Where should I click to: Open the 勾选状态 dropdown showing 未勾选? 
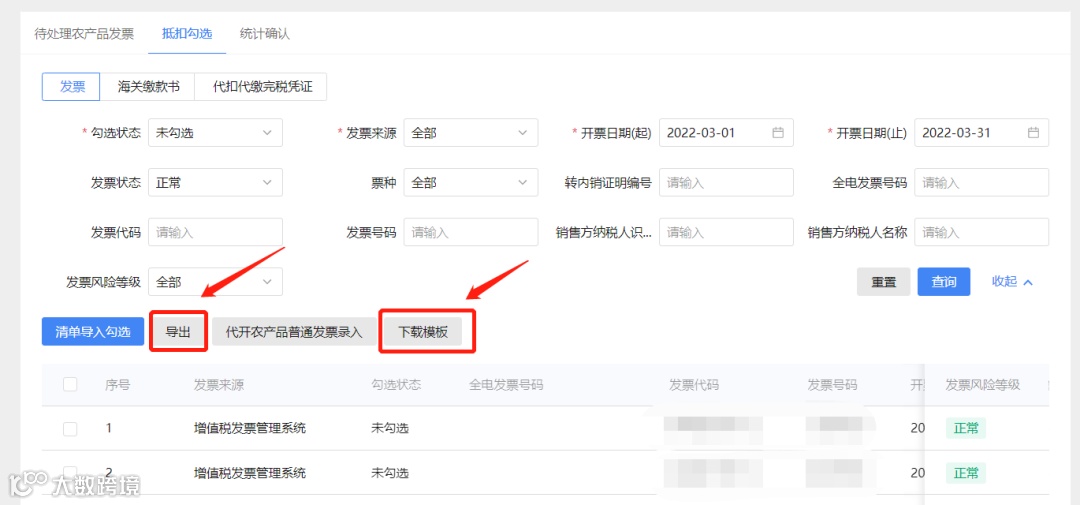(215, 133)
